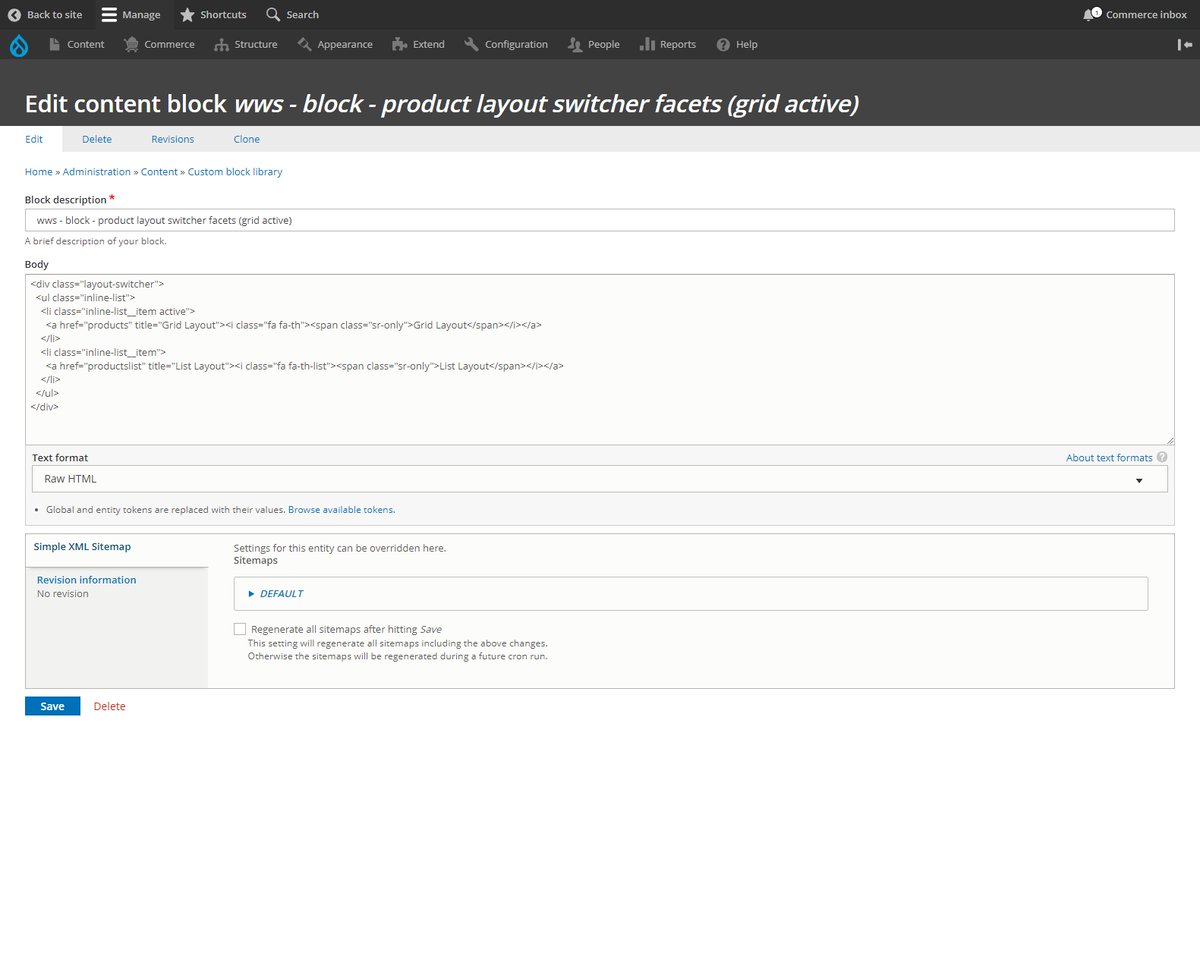Viewport: 1200px width, 956px height.
Task: Check Regenerate all sitemaps after hitting Save
Action: point(240,629)
